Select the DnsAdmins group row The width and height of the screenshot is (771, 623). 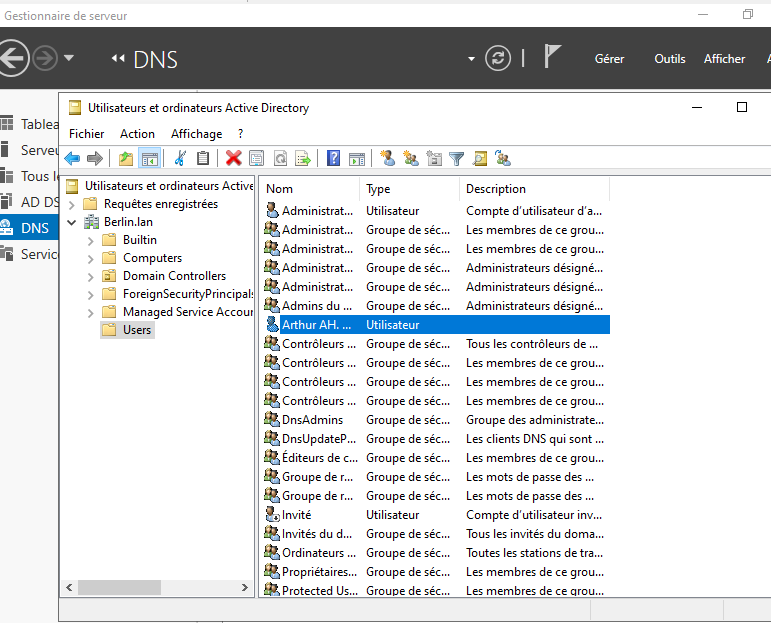click(312, 420)
